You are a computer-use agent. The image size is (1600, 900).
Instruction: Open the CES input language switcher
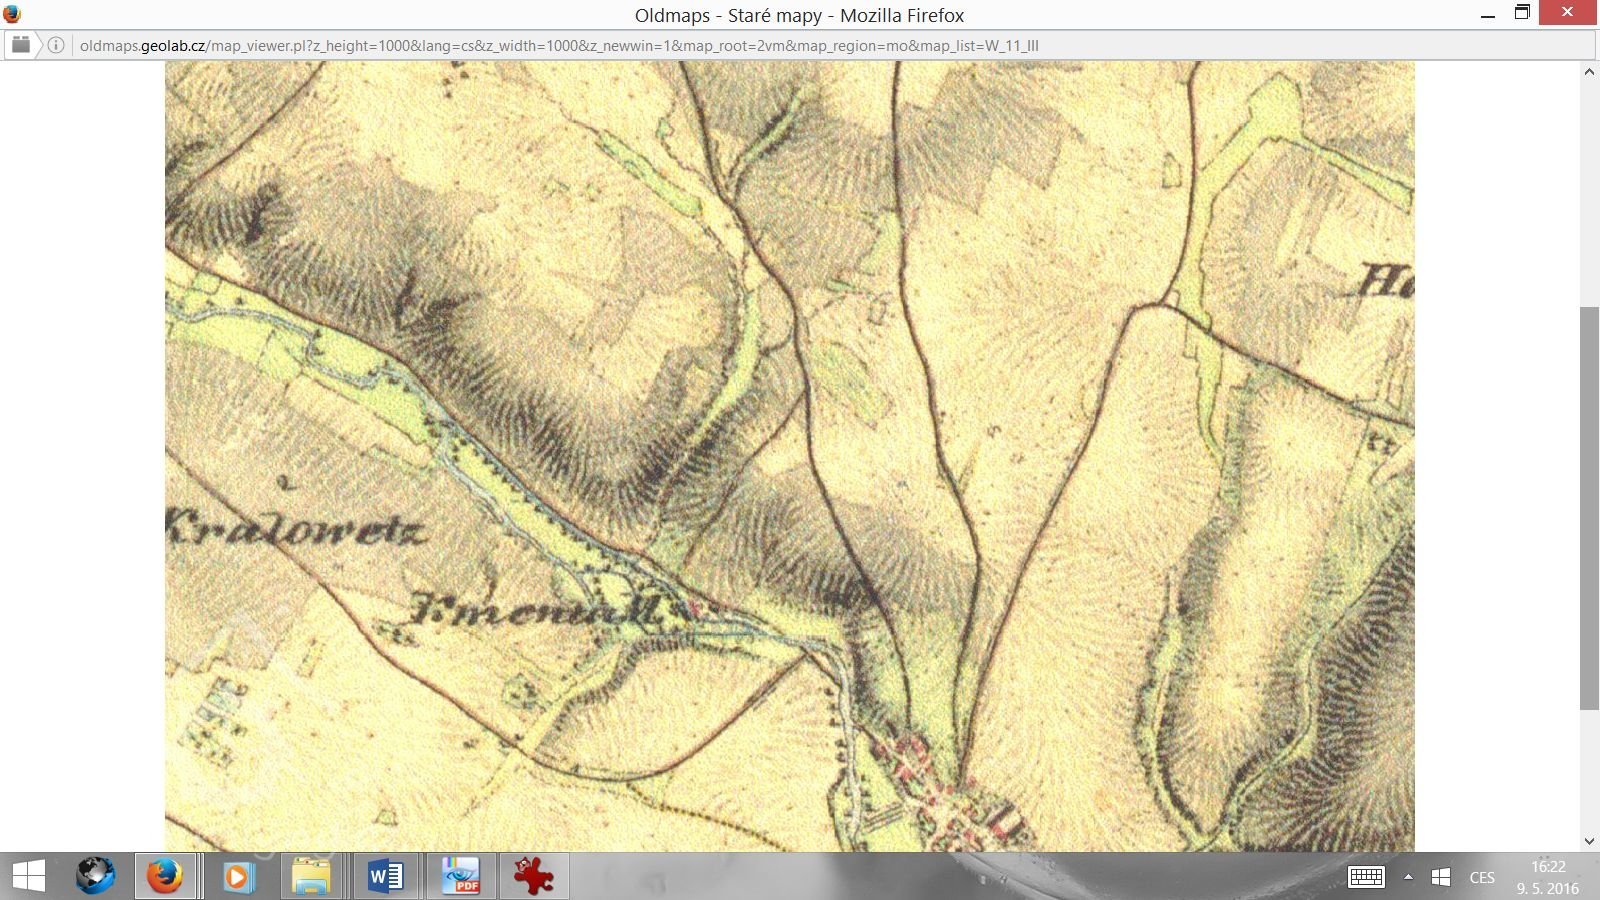point(1482,877)
